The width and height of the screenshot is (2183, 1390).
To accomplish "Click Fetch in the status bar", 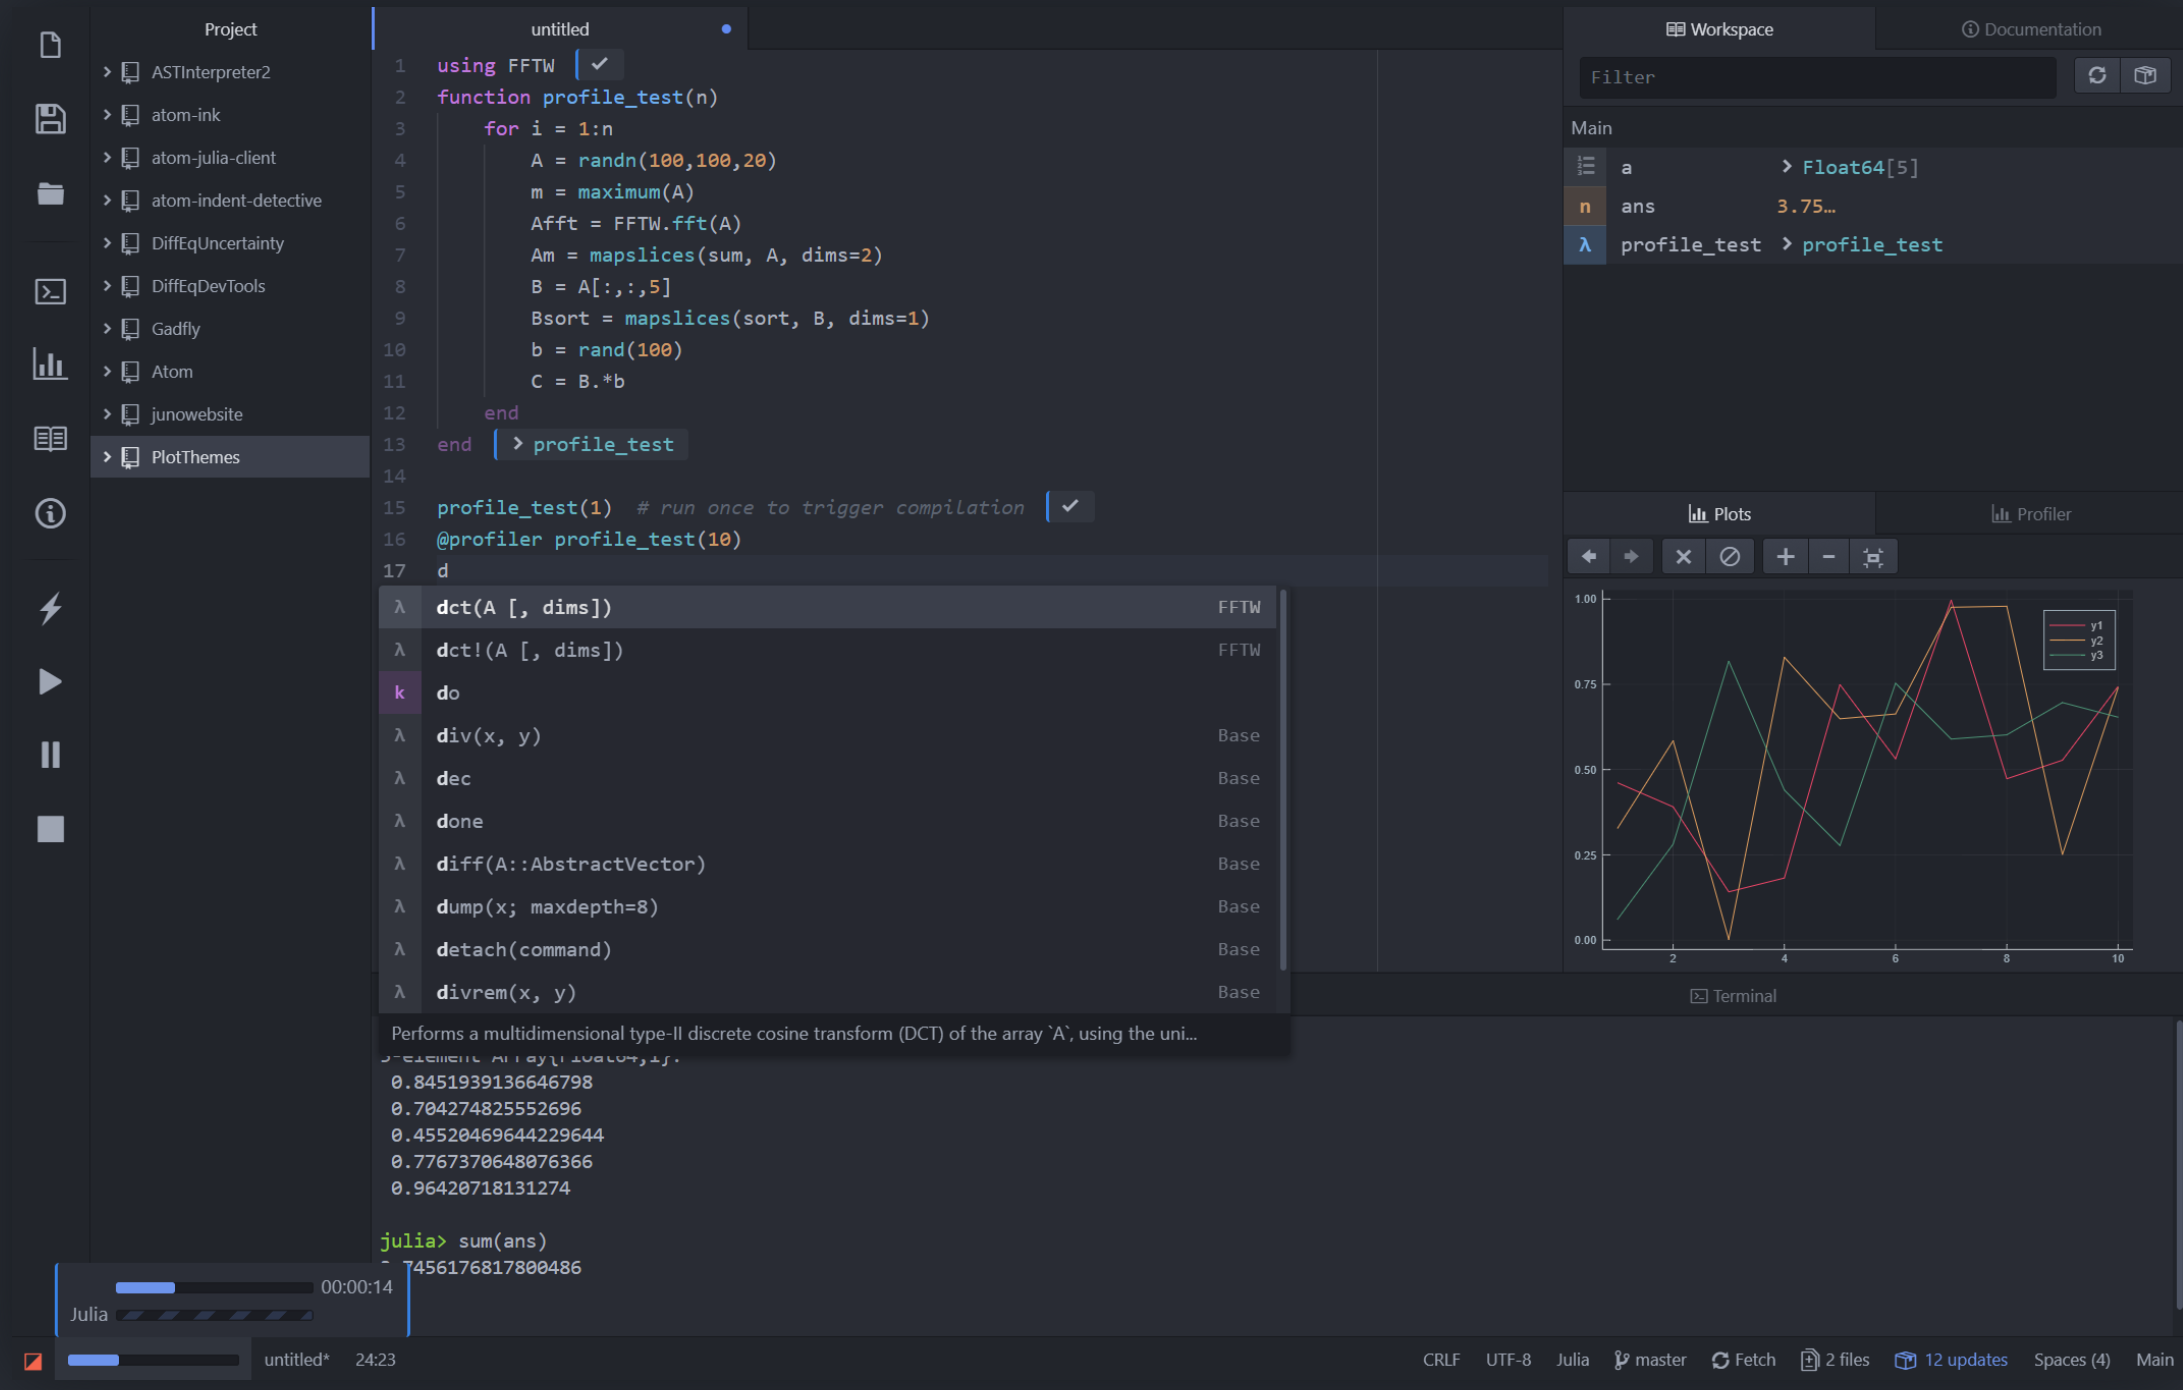I will pyautogui.click(x=1743, y=1360).
